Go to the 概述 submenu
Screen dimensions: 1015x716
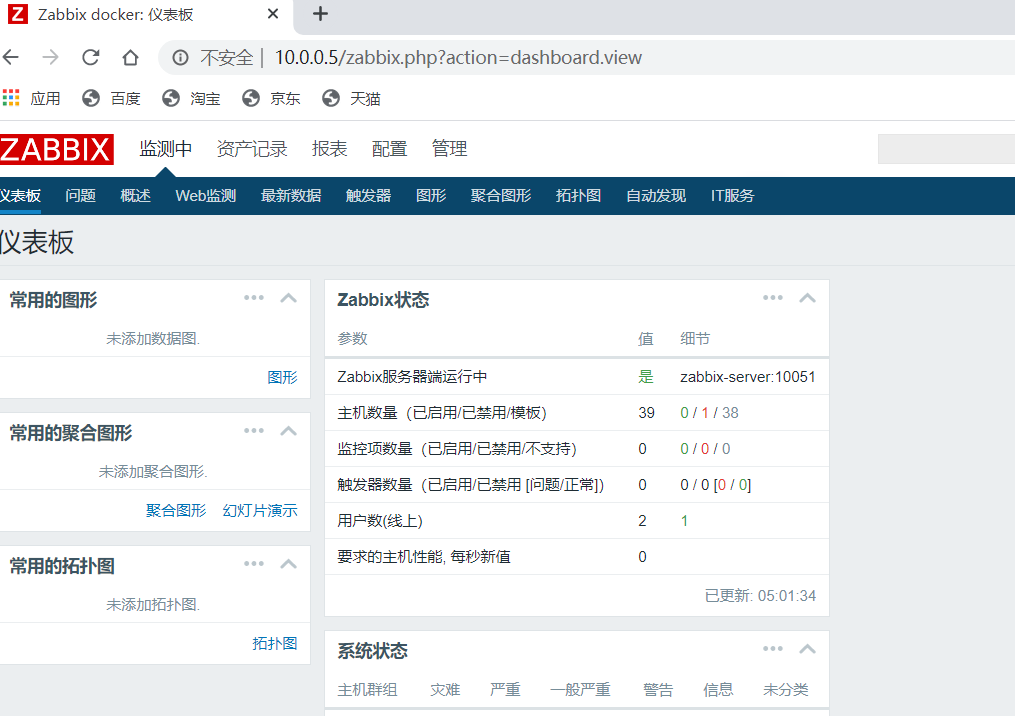[x=135, y=196]
